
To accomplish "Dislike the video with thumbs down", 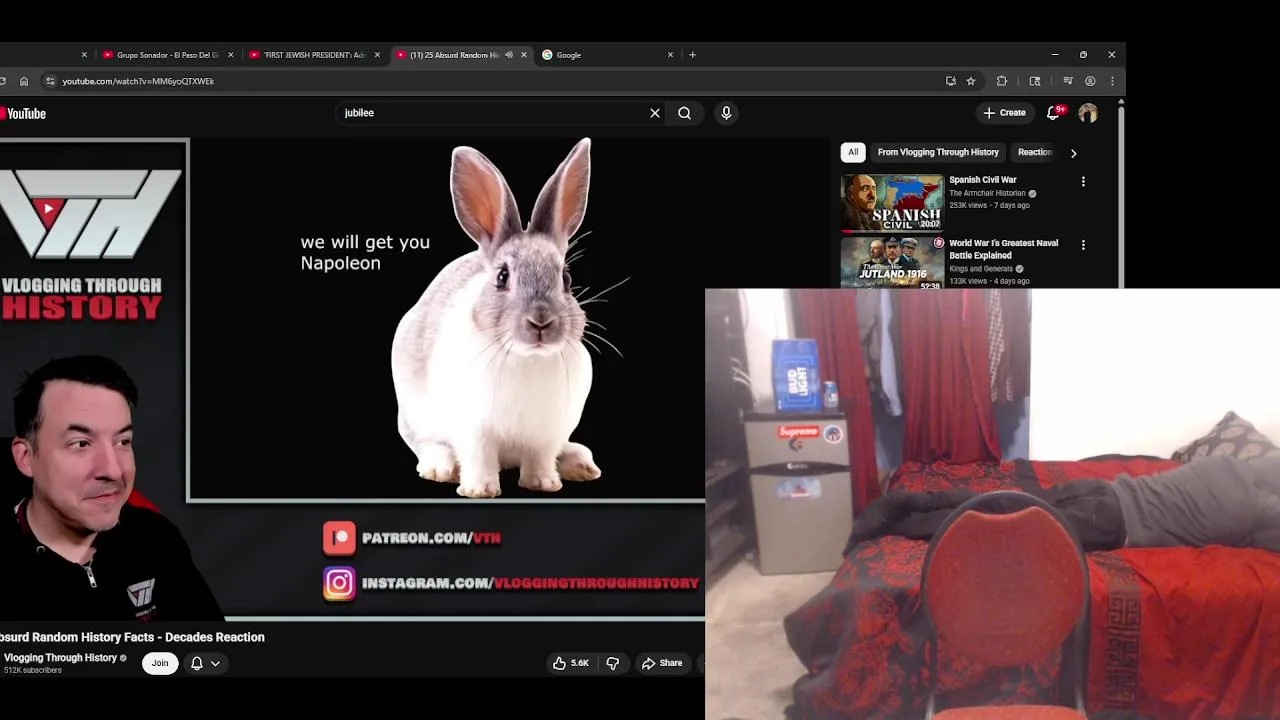I will (x=612, y=663).
